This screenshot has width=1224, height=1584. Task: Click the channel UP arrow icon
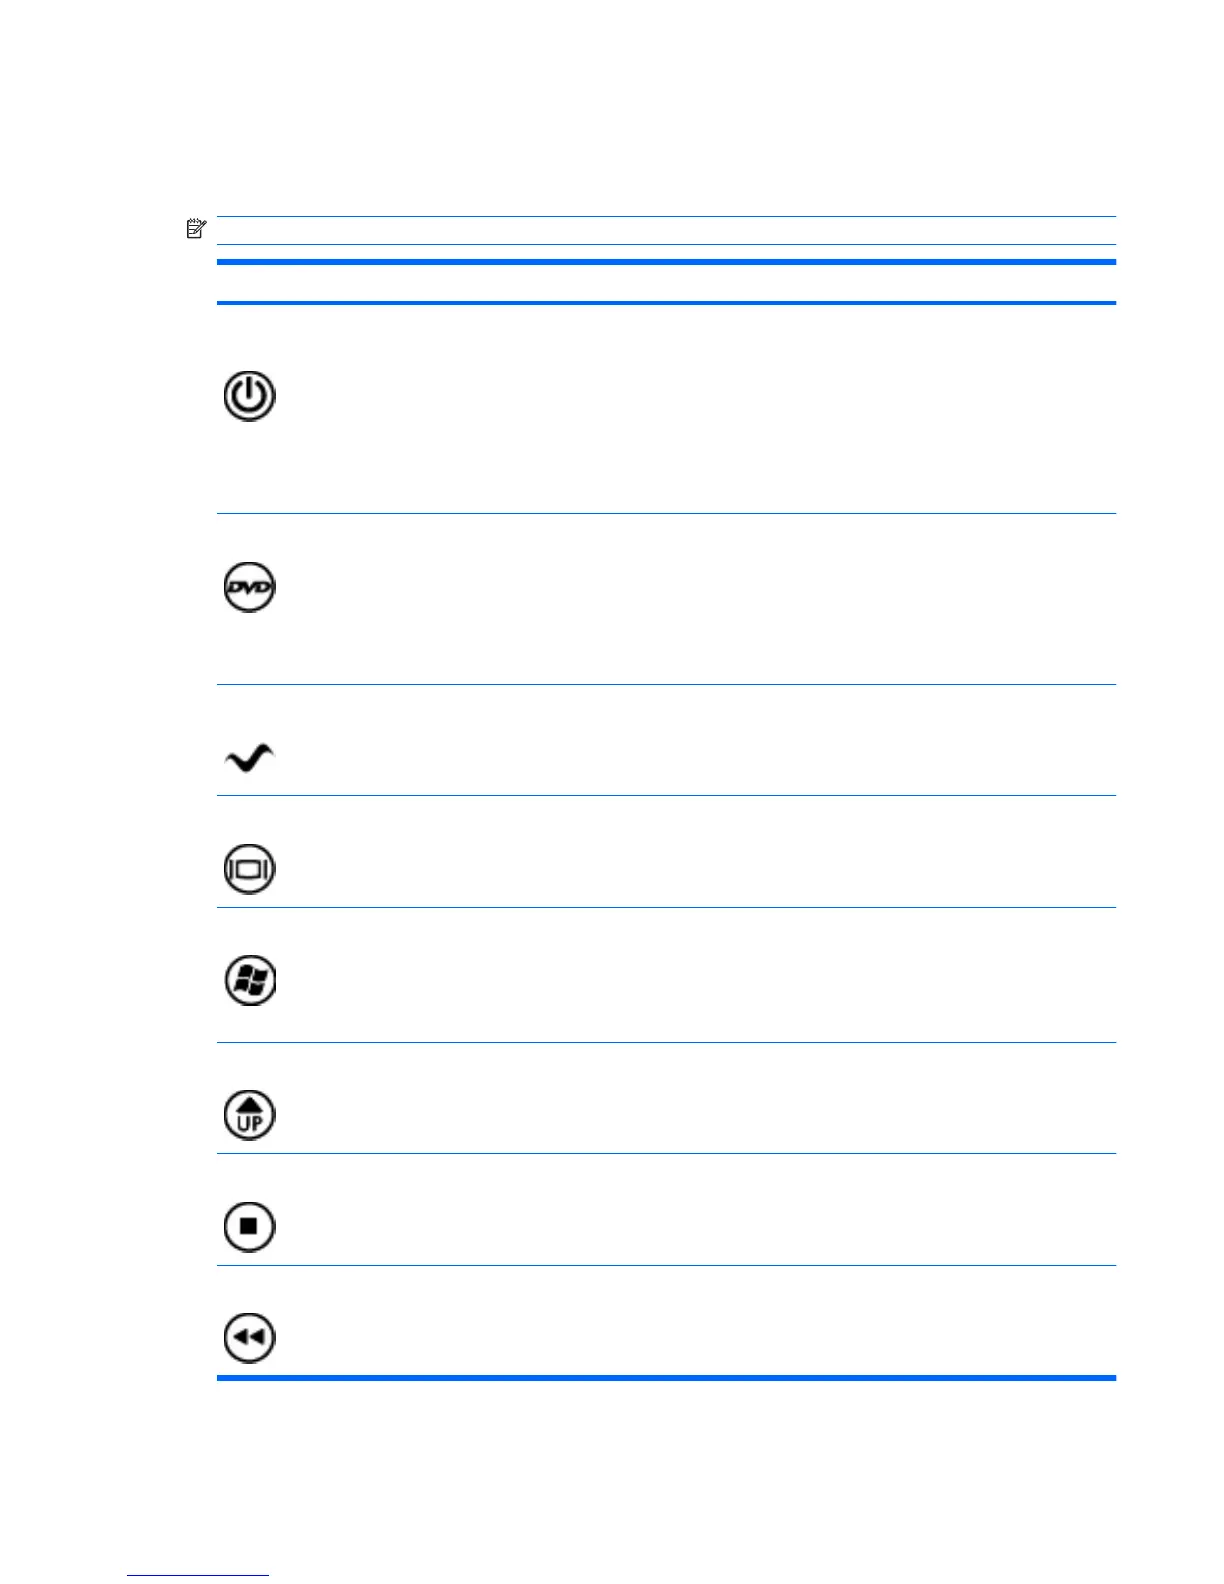coord(249,1114)
